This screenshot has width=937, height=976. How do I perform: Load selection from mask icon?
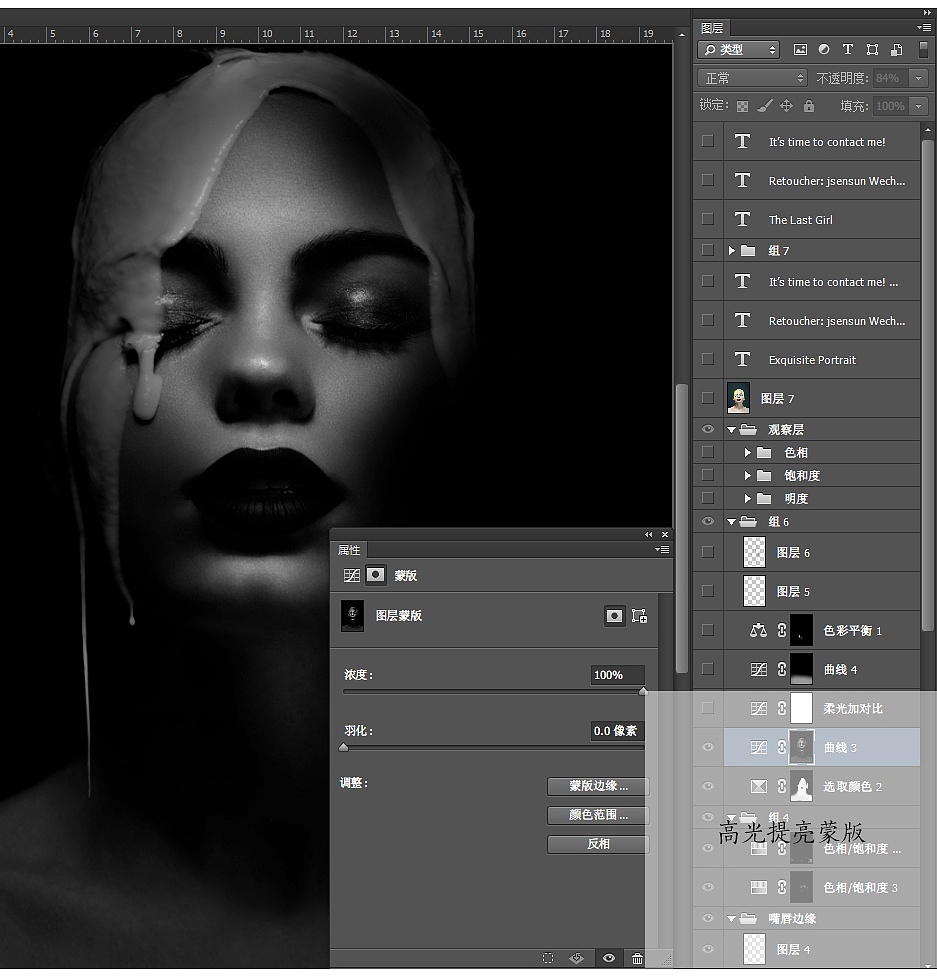(548, 958)
